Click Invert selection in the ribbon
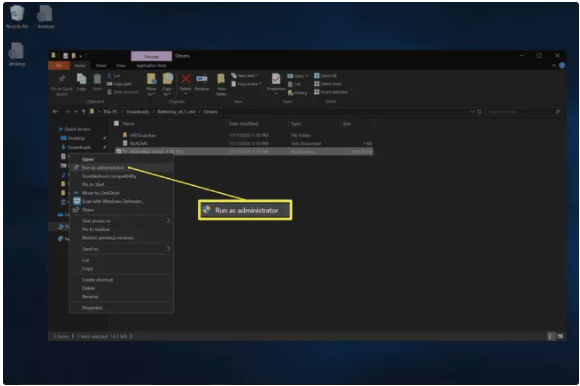580x386 pixels. [x=331, y=92]
